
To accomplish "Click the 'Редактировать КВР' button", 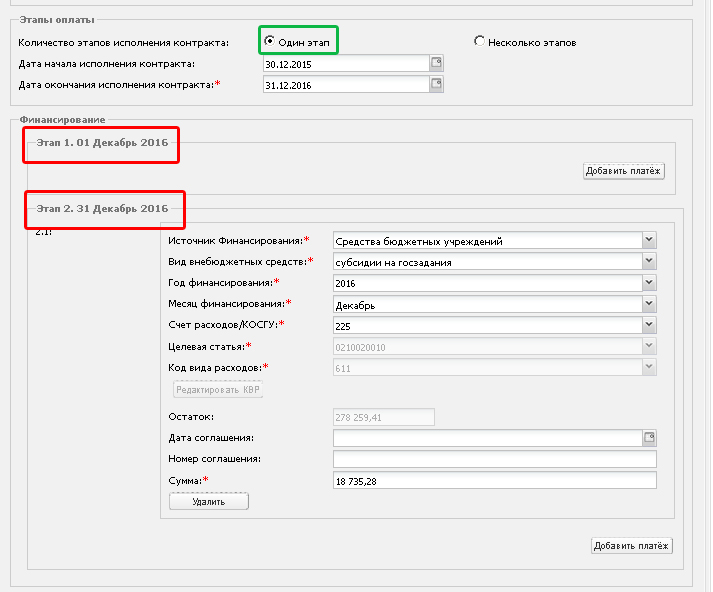I will click(x=218, y=390).
